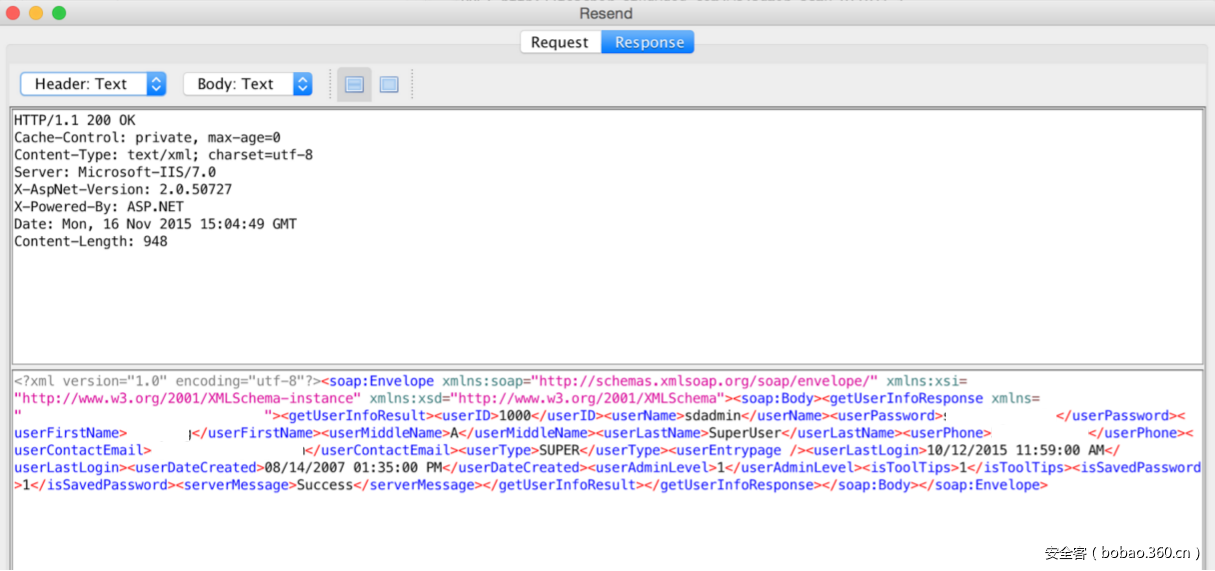Image resolution: width=1215 pixels, height=571 pixels.
Task: Select the Response tab
Action: click(x=649, y=42)
